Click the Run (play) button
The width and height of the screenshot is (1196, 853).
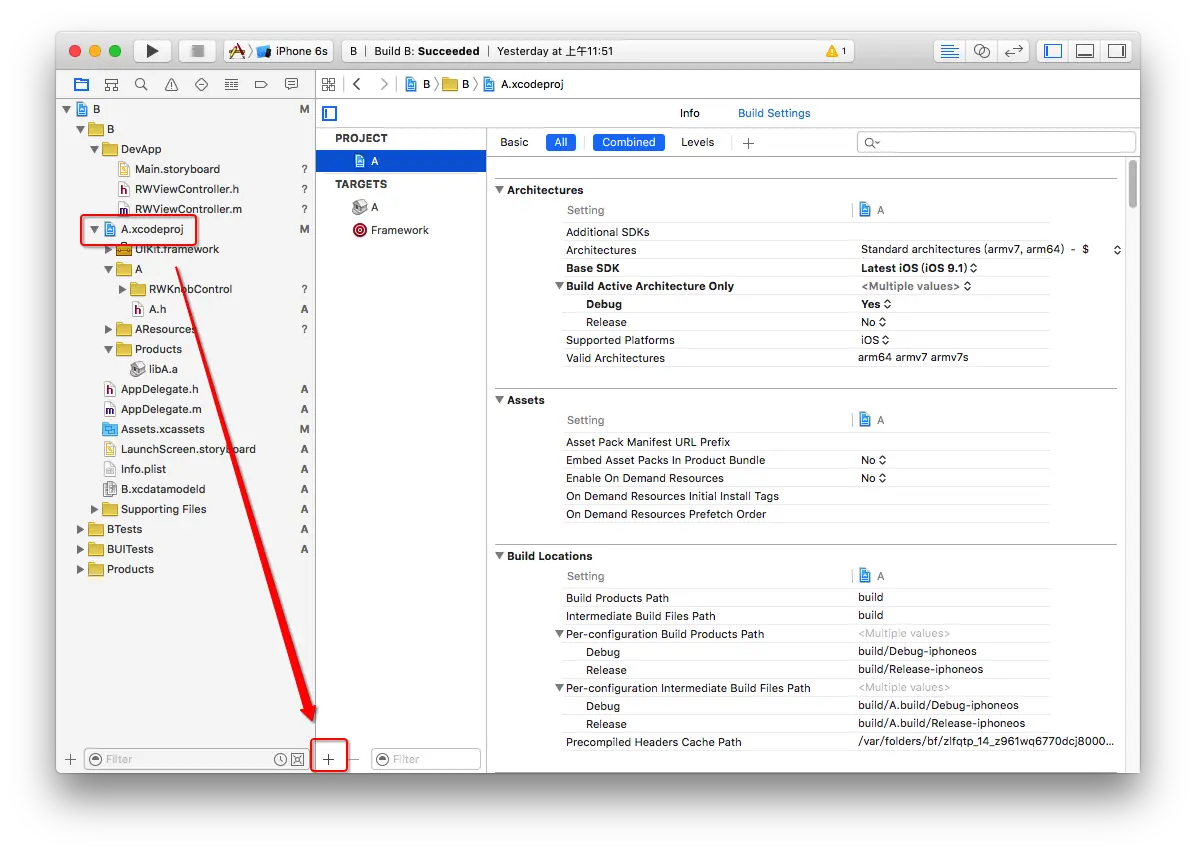(153, 51)
